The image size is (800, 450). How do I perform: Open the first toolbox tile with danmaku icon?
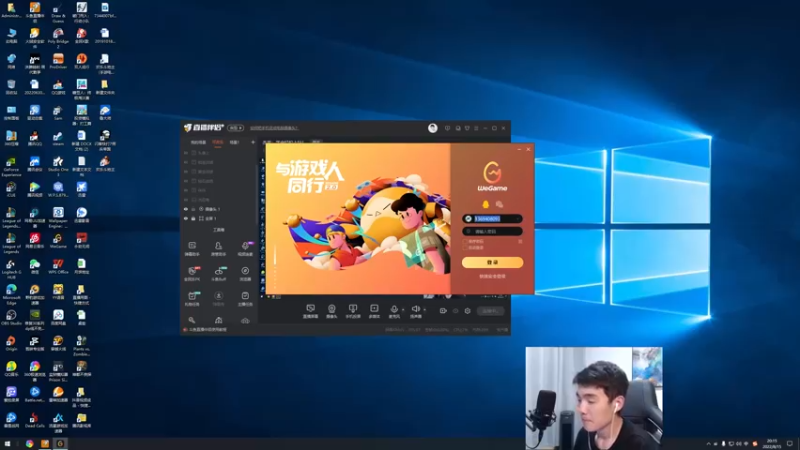point(192,248)
